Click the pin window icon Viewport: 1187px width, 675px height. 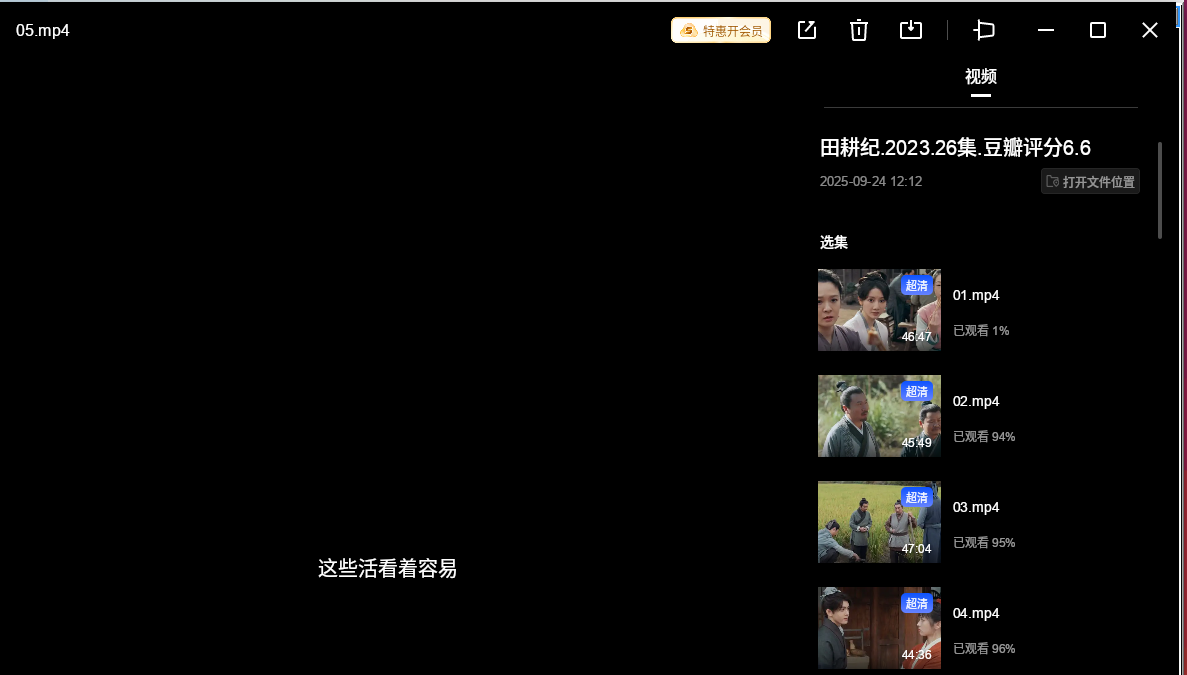point(984,30)
